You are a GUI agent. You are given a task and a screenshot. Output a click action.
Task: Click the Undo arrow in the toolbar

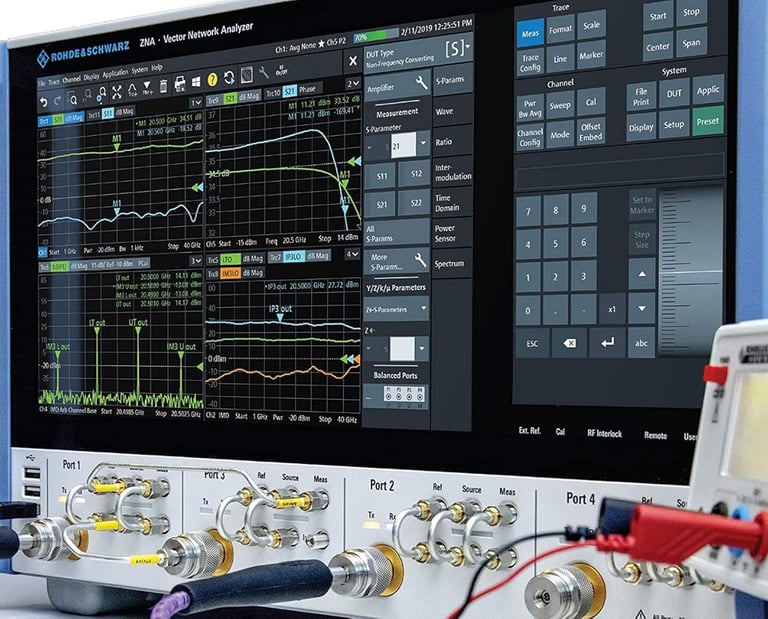point(44,102)
